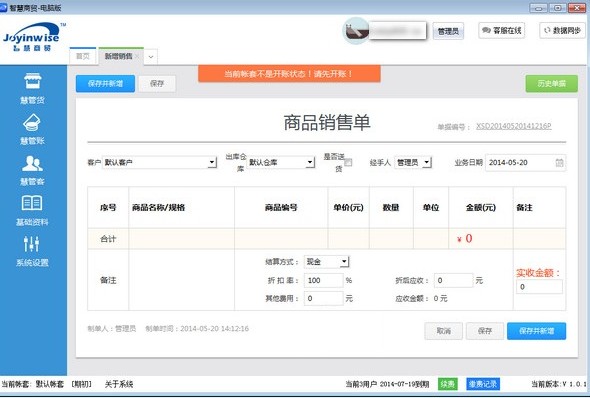Screen dimensions: 590x398
Task: Click the orange 当前帐套不是开账状态 notice
Action: tap(289, 74)
